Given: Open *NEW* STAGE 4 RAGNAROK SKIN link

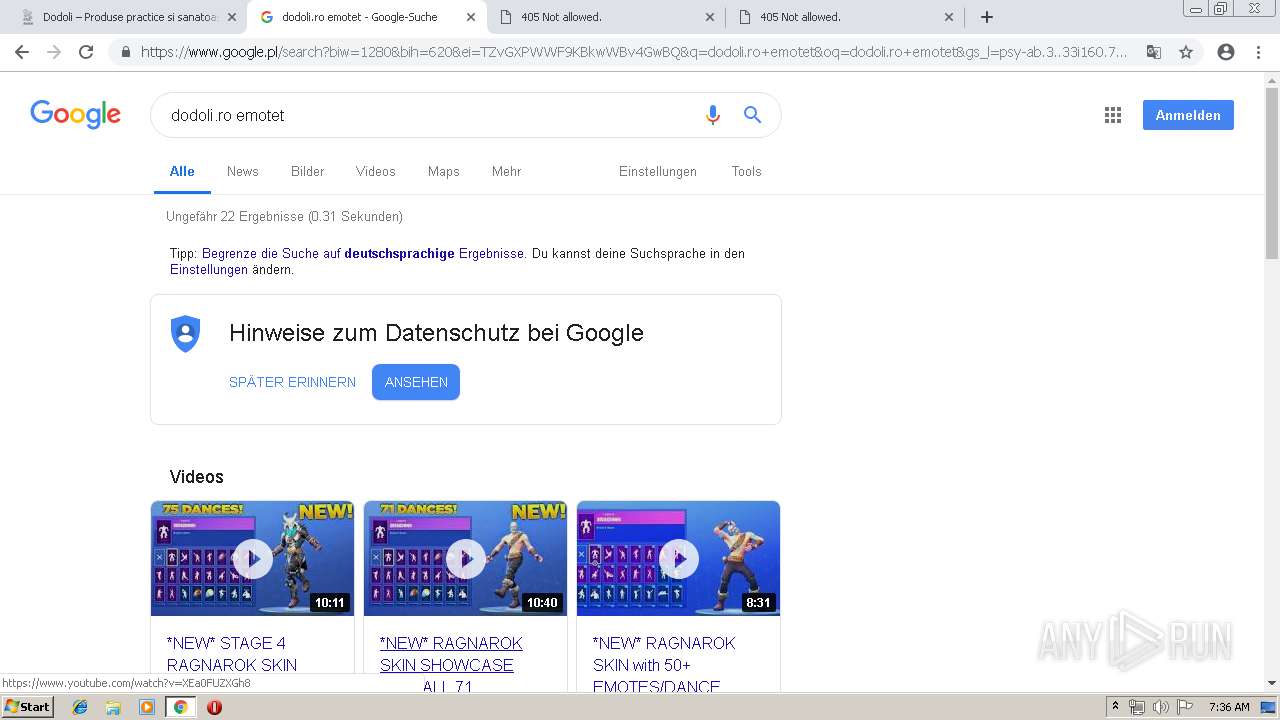Looking at the screenshot, I should click(x=232, y=654).
